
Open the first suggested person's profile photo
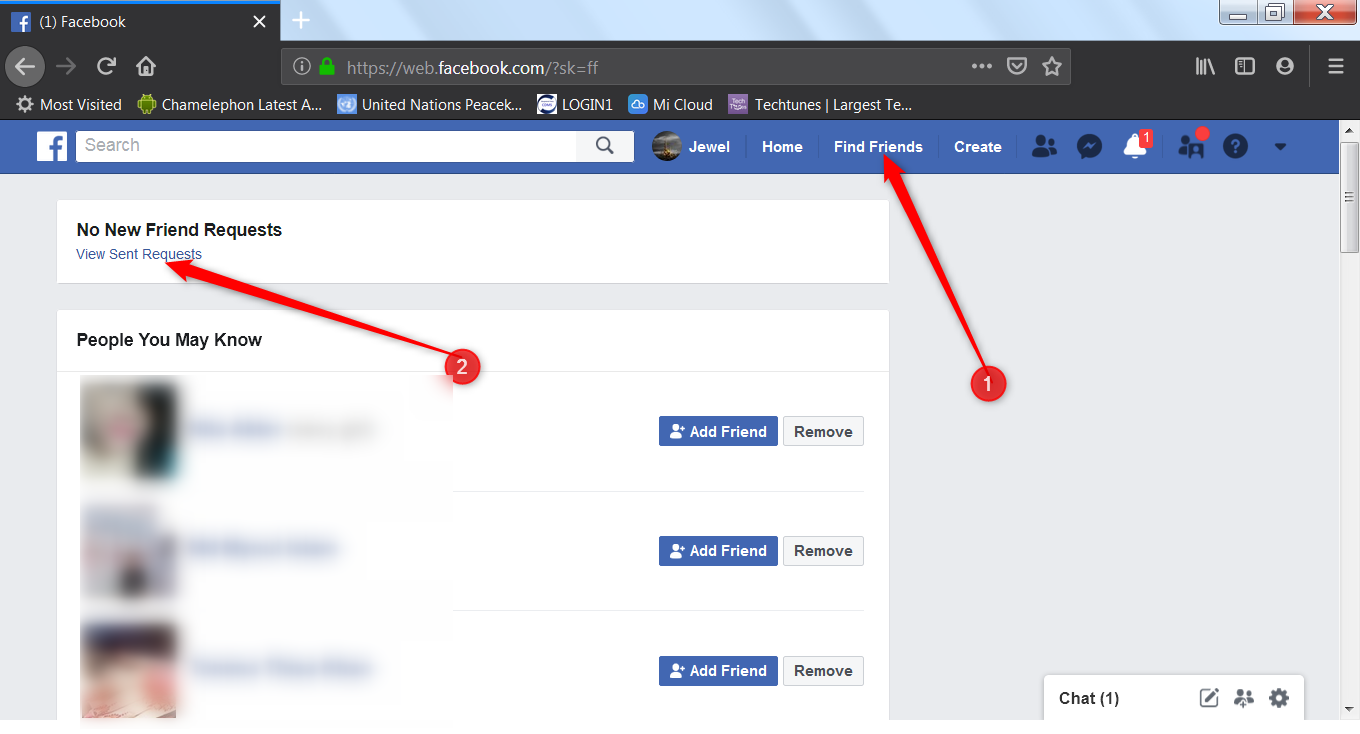[128, 431]
